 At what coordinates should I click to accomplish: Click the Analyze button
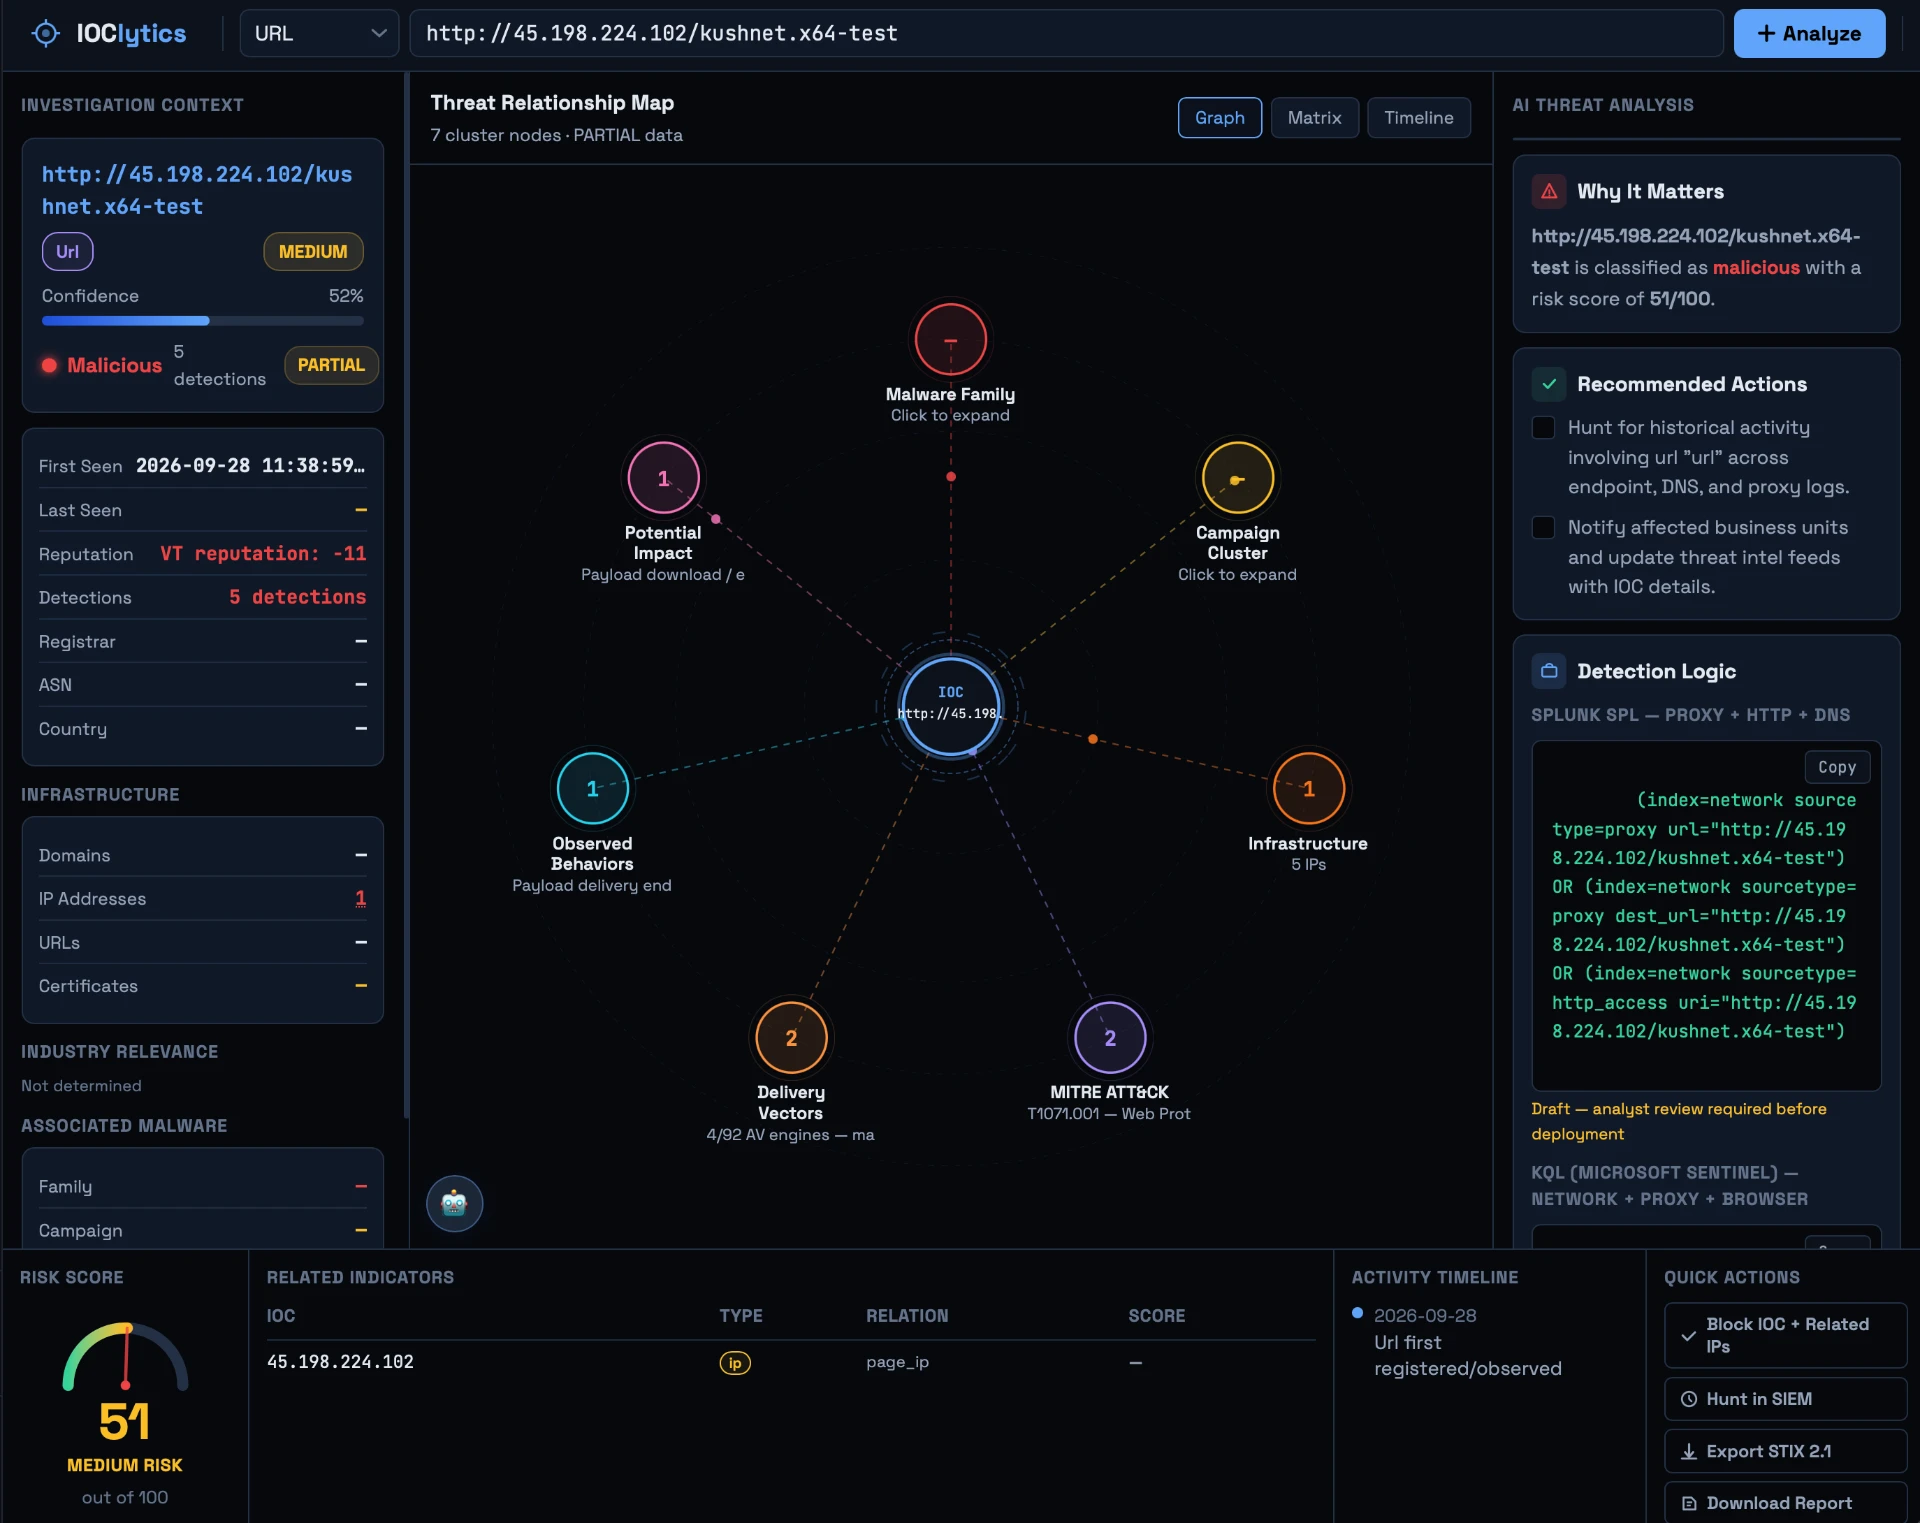1809,33
